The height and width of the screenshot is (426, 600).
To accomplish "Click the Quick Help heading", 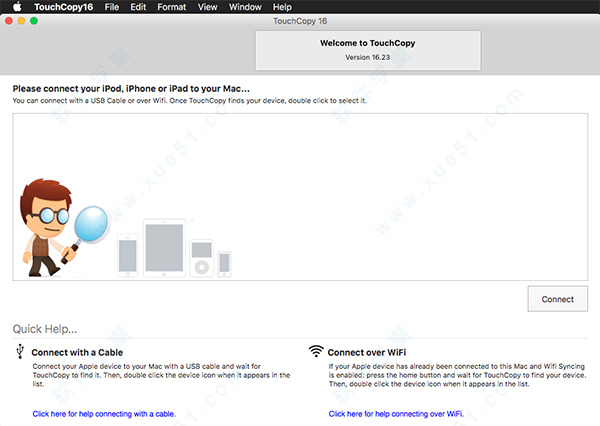I will [x=45, y=329].
